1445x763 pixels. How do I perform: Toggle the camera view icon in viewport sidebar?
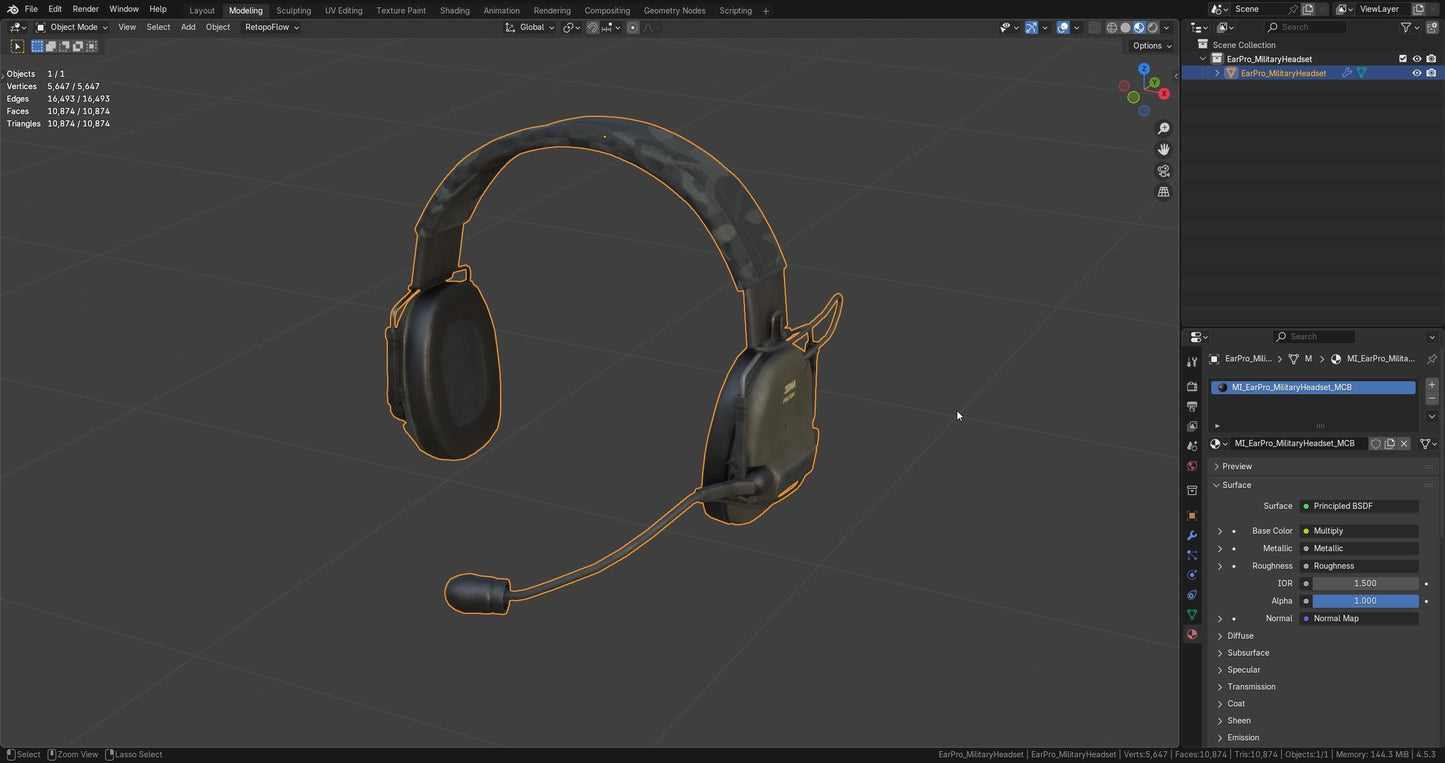point(1163,171)
